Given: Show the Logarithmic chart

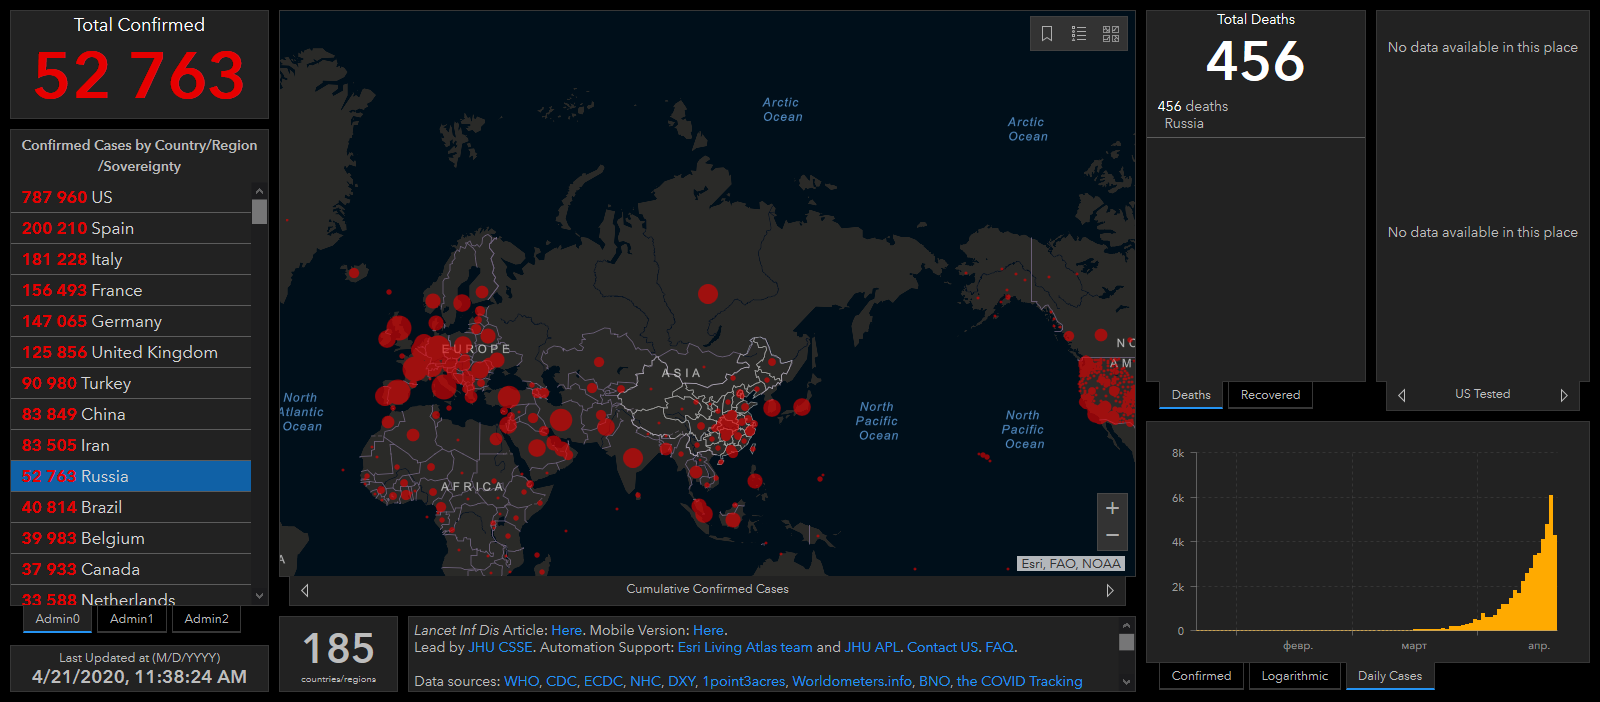Looking at the screenshot, I should 1295,676.
